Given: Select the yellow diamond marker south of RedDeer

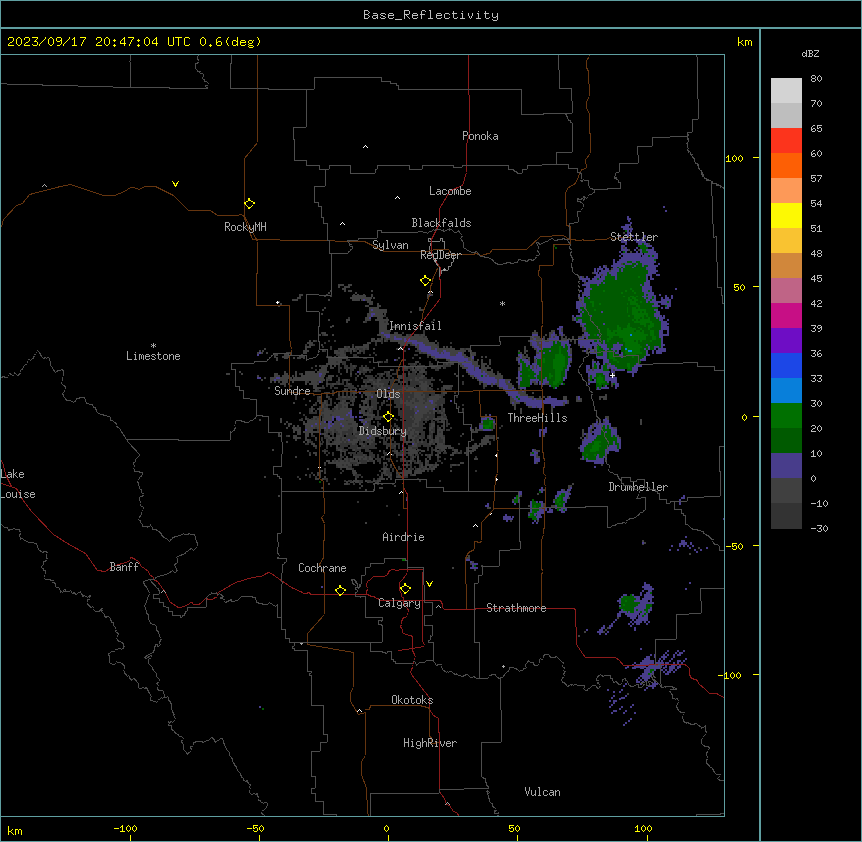Looking at the screenshot, I should [x=425, y=281].
